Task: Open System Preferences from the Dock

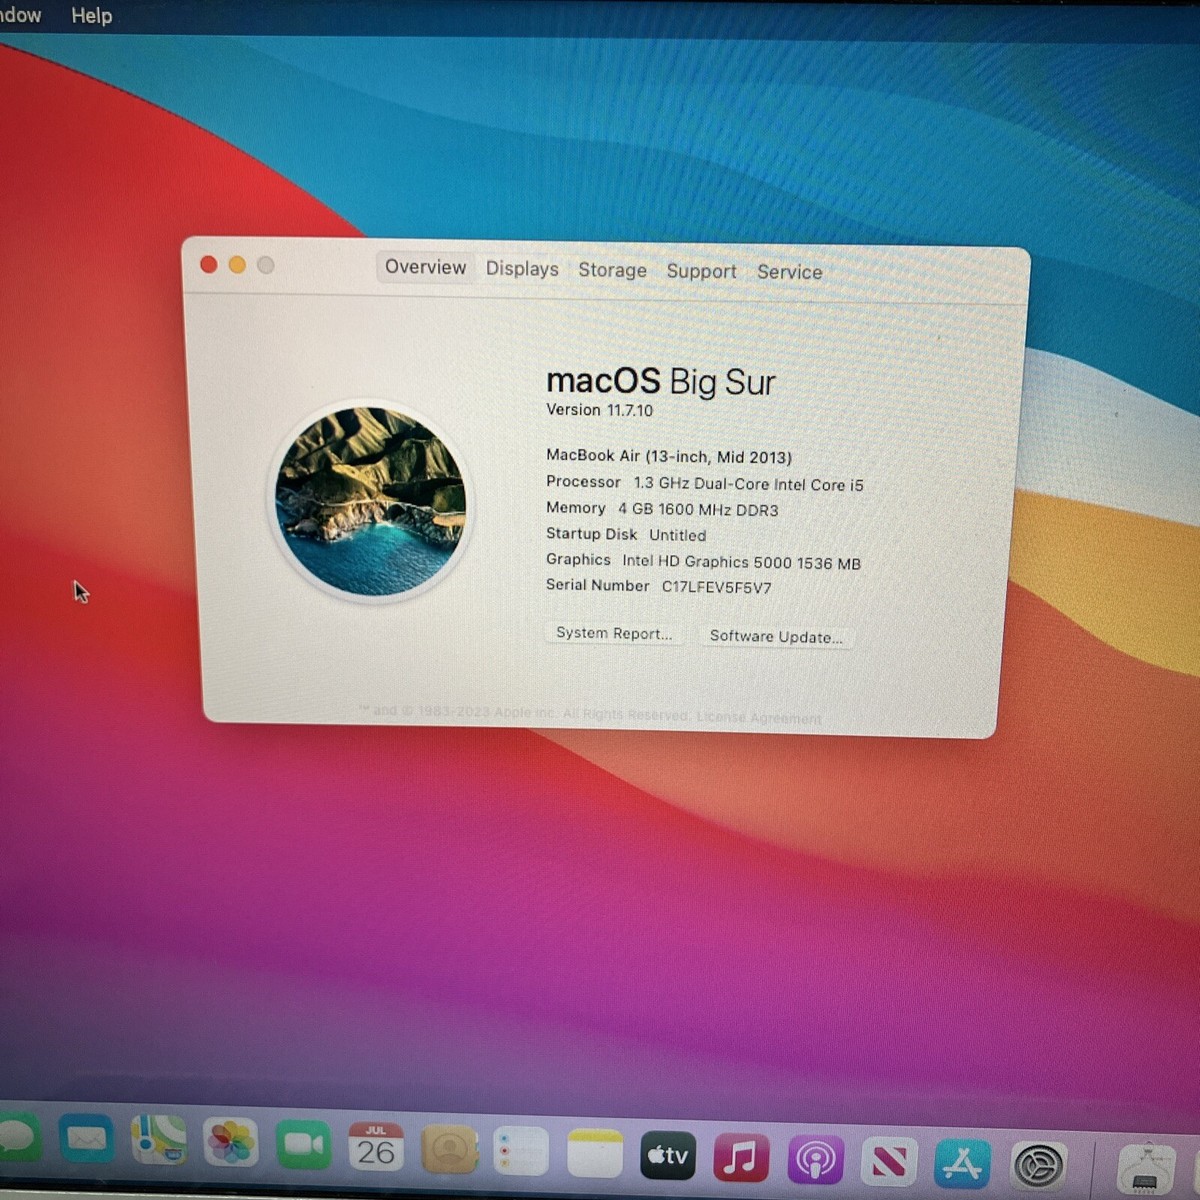Action: [1038, 1167]
